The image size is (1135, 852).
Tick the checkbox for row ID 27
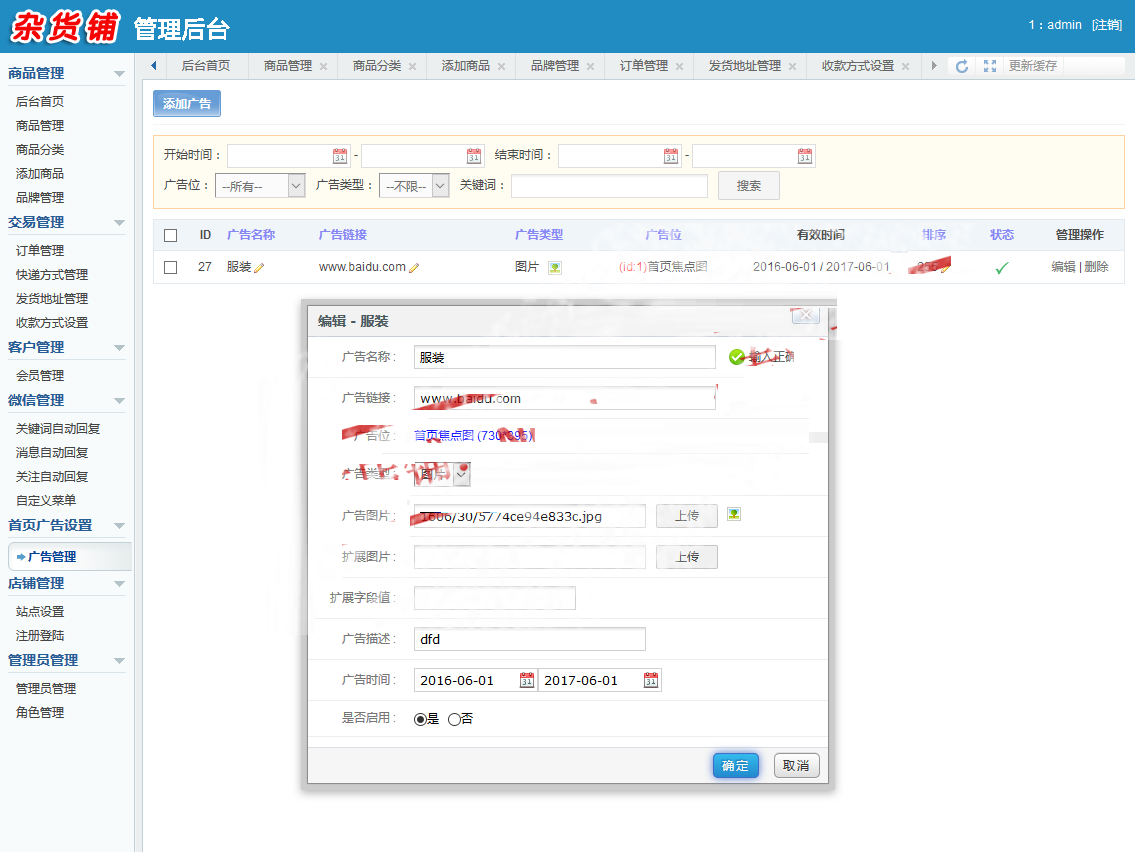coord(170,267)
